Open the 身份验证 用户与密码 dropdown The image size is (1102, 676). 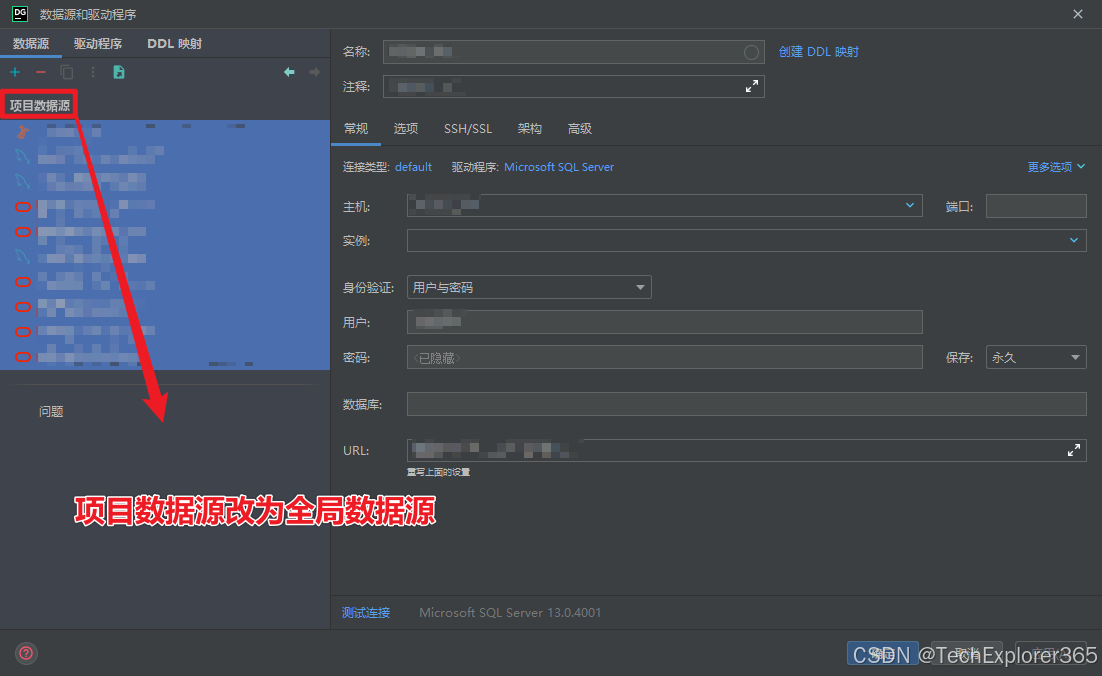point(529,287)
